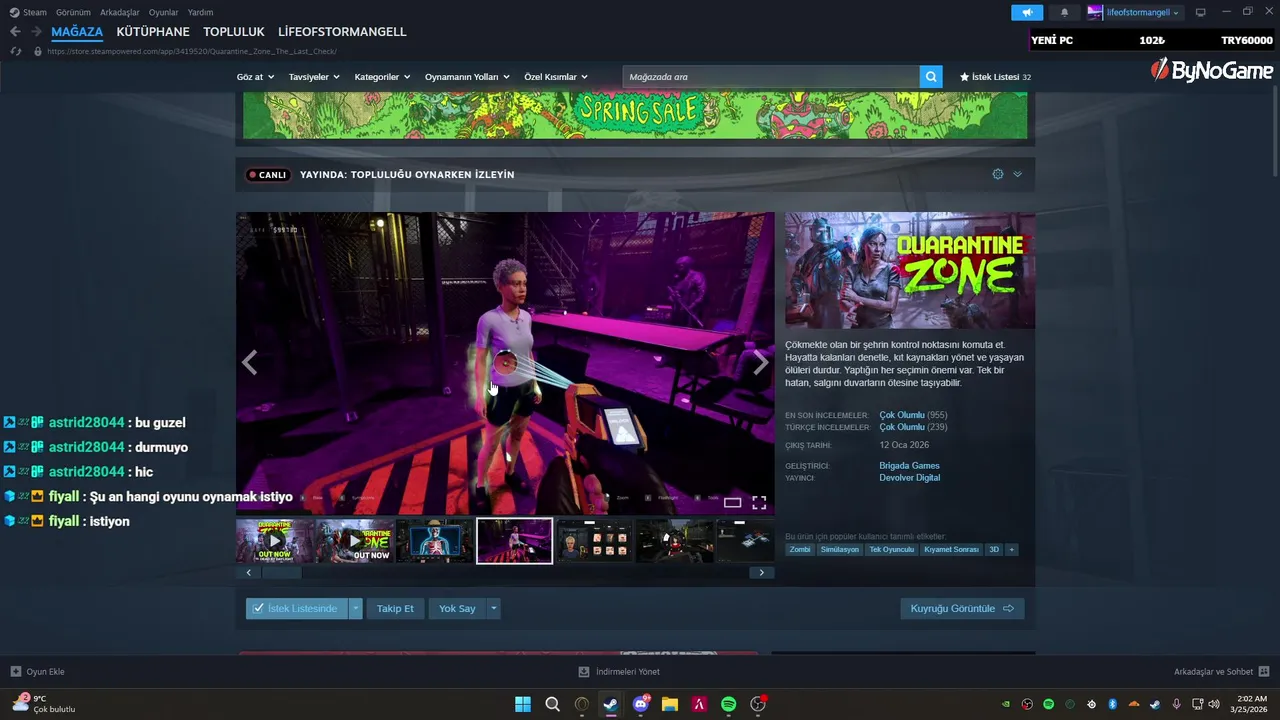Reload the store page
Image resolution: width=1280 pixels, height=720 pixels.
15,51
